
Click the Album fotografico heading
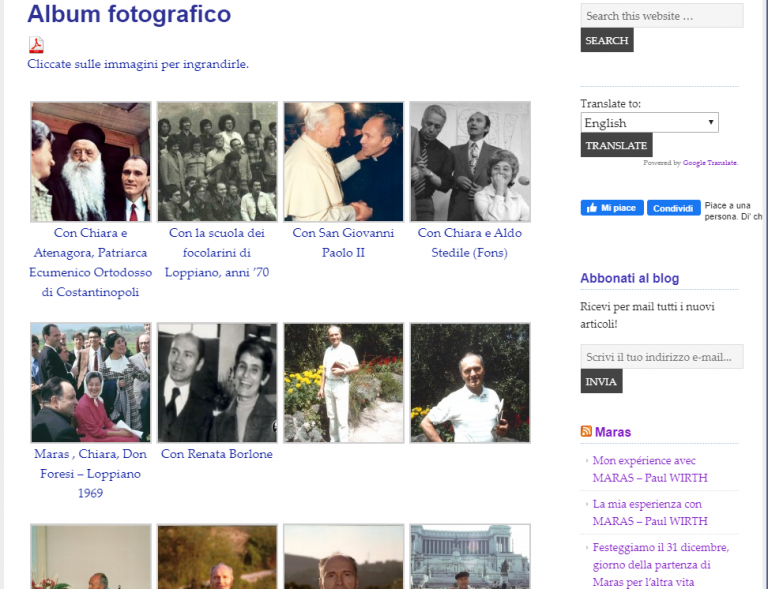tap(129, 14)
